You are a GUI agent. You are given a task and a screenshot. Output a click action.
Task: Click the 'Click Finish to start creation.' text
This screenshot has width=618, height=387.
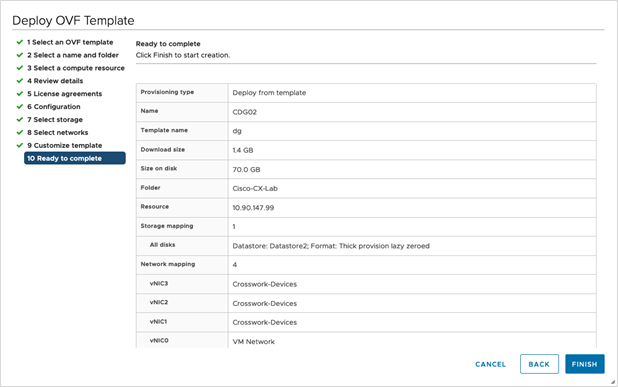(183, 55)
